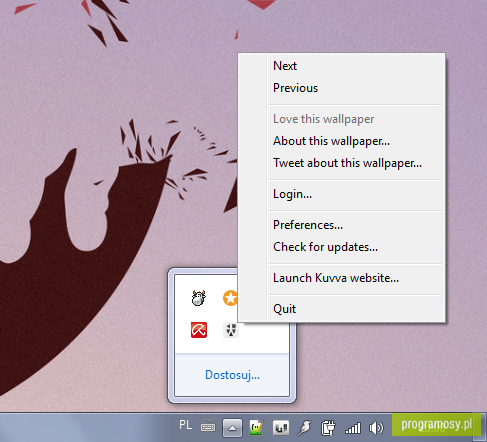This screenshot has height=442, width=487.
Task: Click the cow head tray icon
Action: [x=199, y=298]
